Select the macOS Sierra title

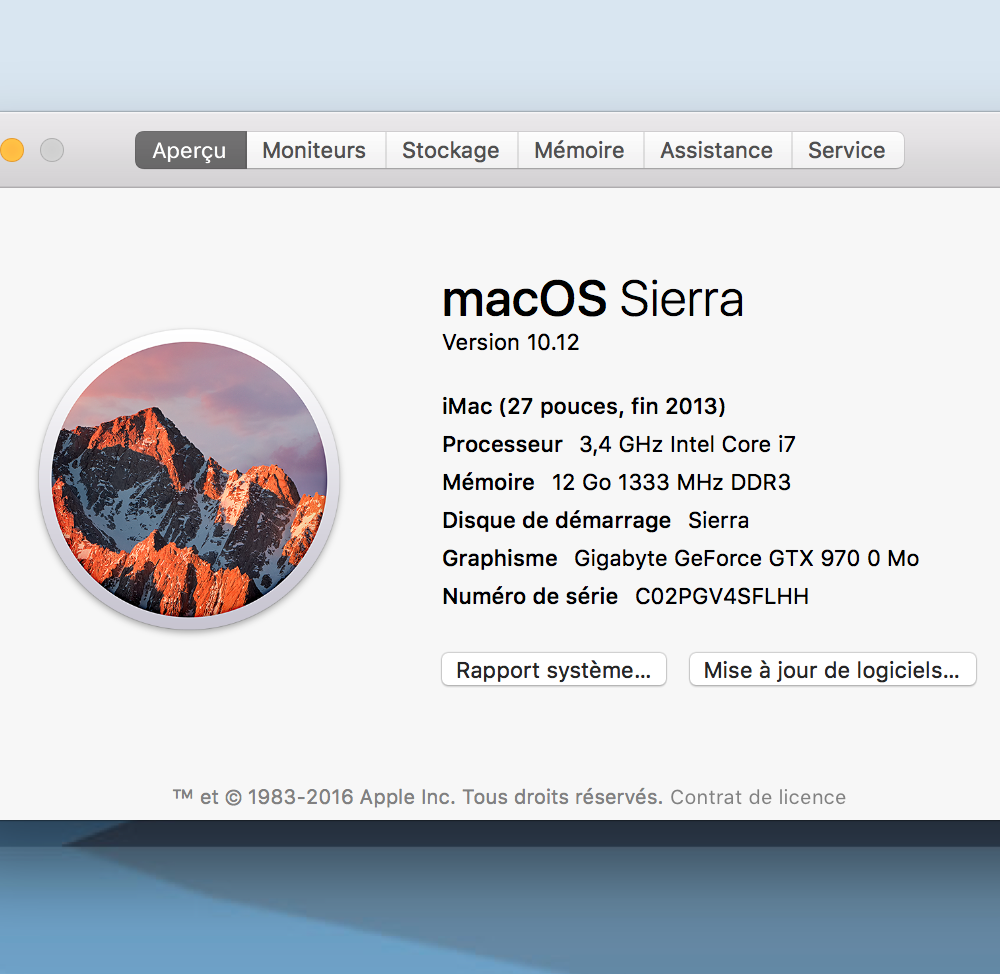pyautogui.click(x=593, y=299)
